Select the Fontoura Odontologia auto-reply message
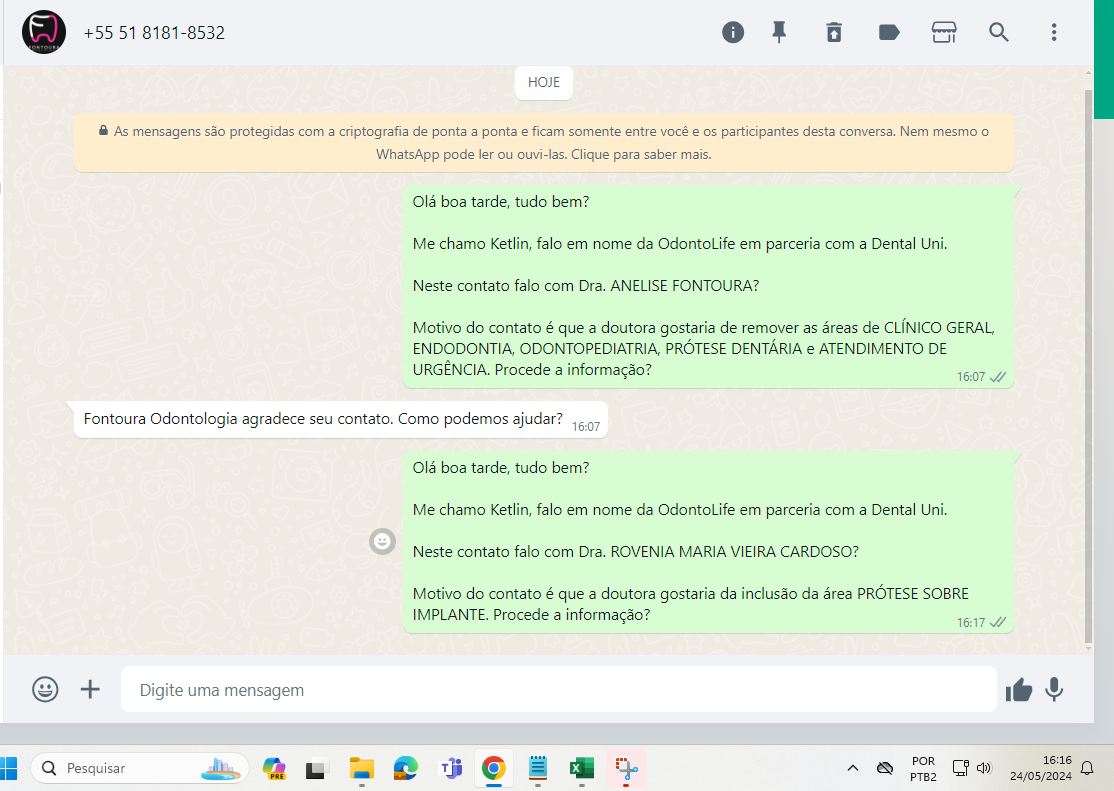1114x791 pixels. point(340,419)
